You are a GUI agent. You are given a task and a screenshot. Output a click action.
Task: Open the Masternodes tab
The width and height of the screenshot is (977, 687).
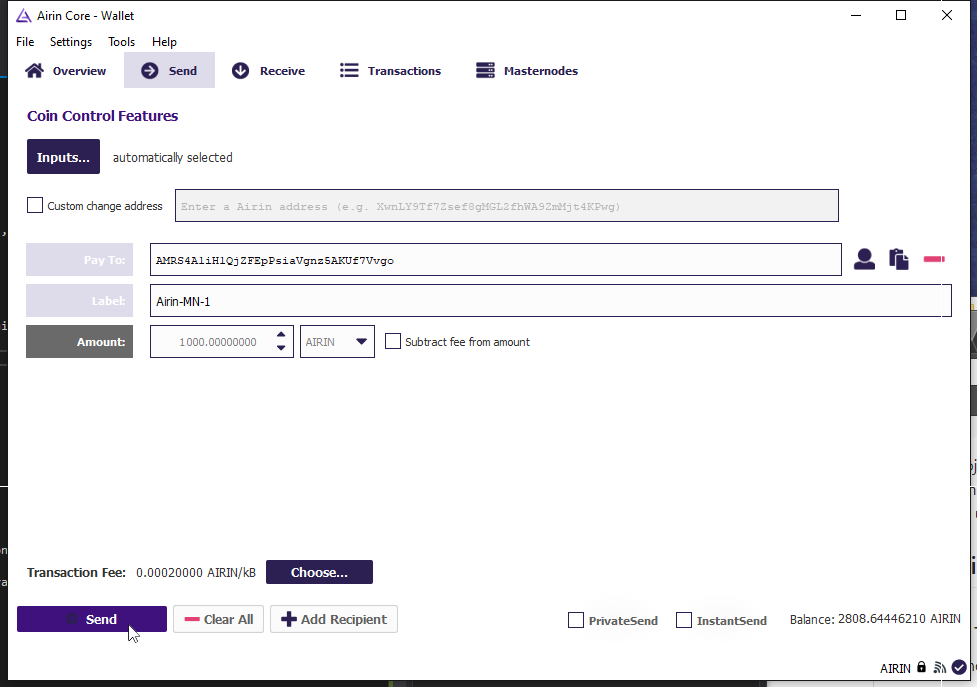point(527,70)
